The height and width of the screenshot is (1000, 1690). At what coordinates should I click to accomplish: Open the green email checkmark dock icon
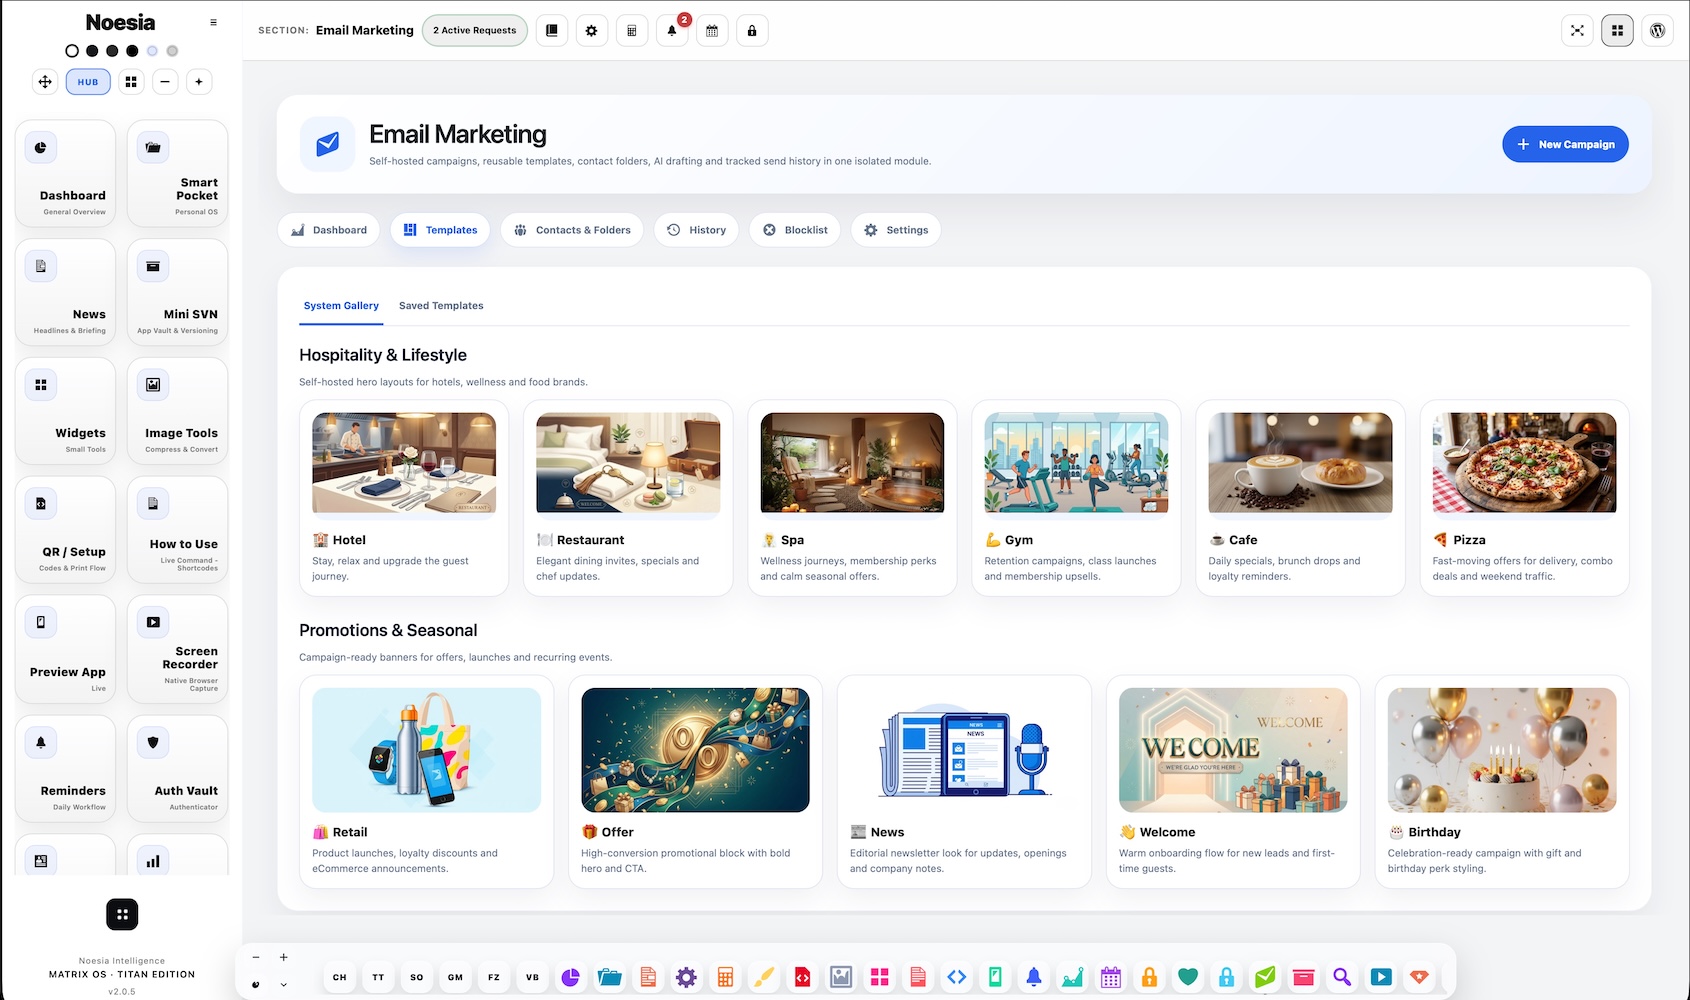[1265, 977]
